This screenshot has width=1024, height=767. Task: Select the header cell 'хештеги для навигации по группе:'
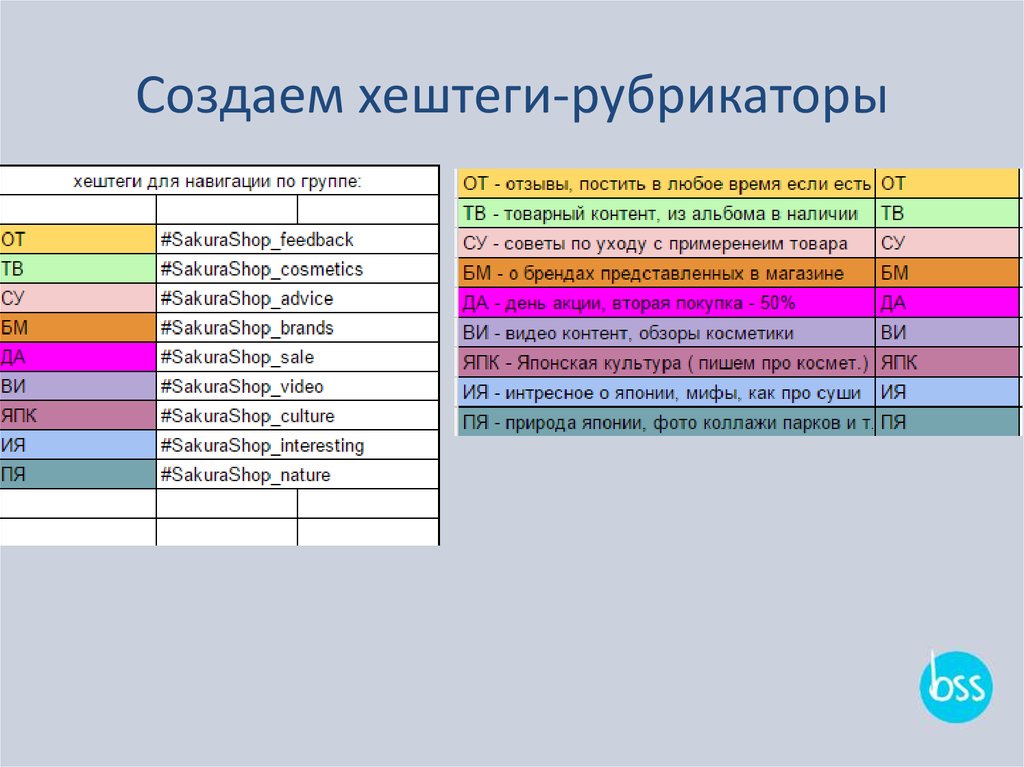pyautogui.click(x=219, y=181)
